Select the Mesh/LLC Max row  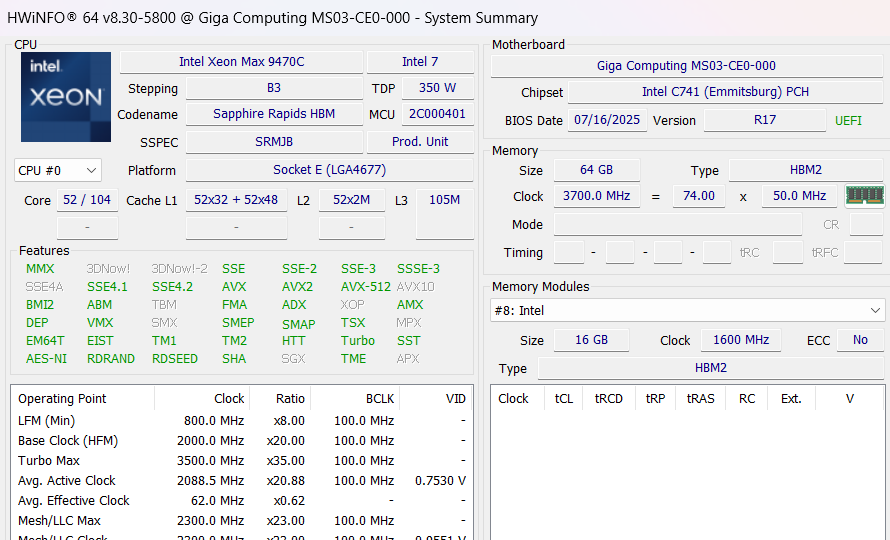242,520
